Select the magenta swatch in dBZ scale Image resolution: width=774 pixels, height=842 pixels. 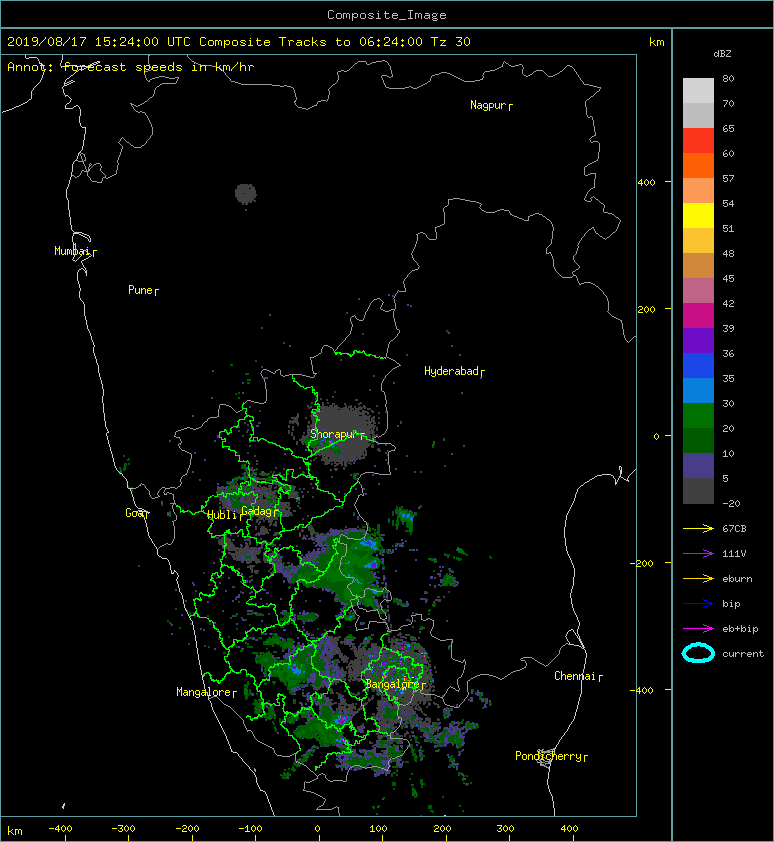[x=698, y=315]
